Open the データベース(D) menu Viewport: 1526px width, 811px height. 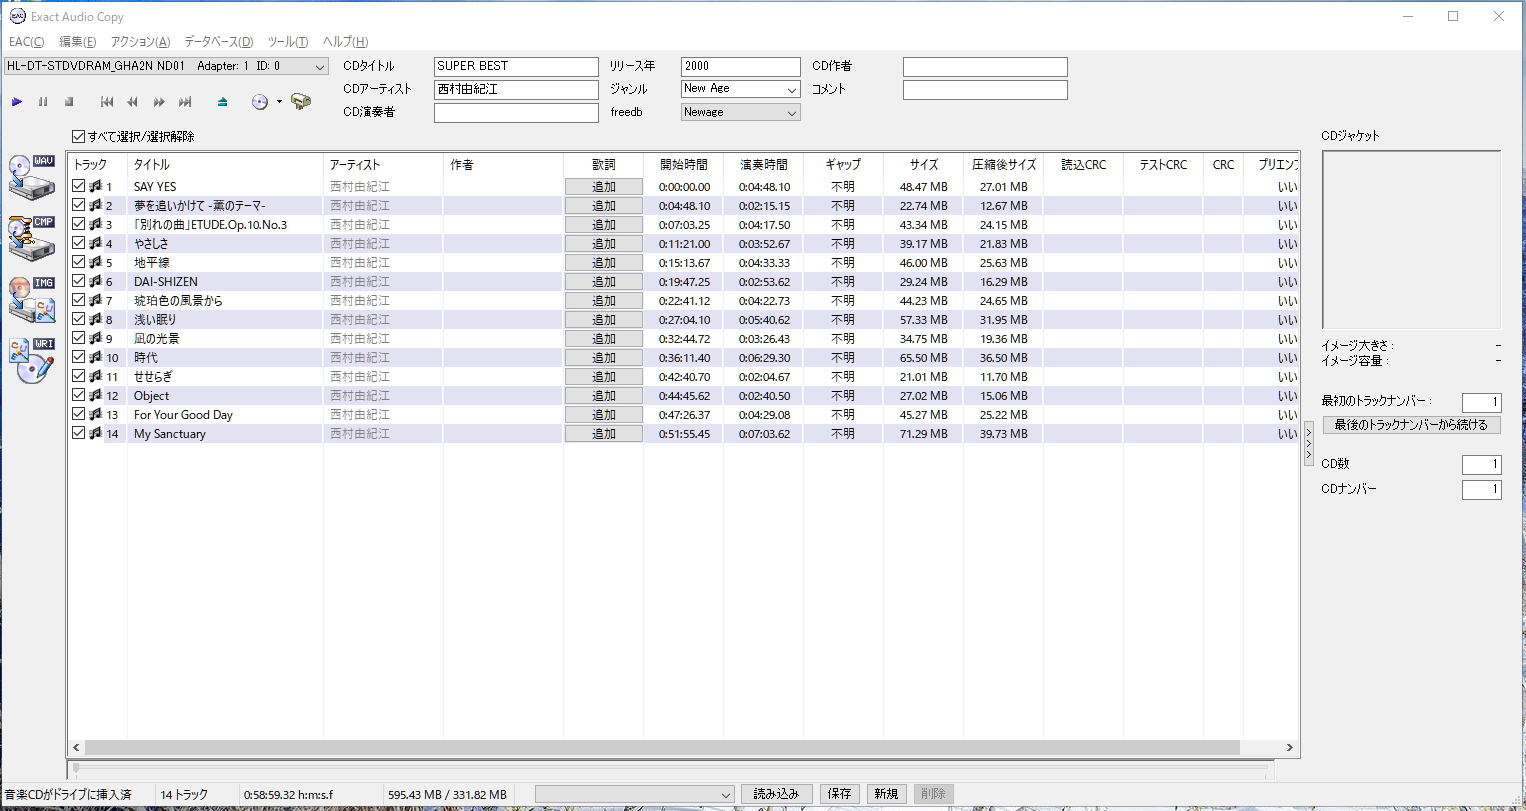click(219, 42)
